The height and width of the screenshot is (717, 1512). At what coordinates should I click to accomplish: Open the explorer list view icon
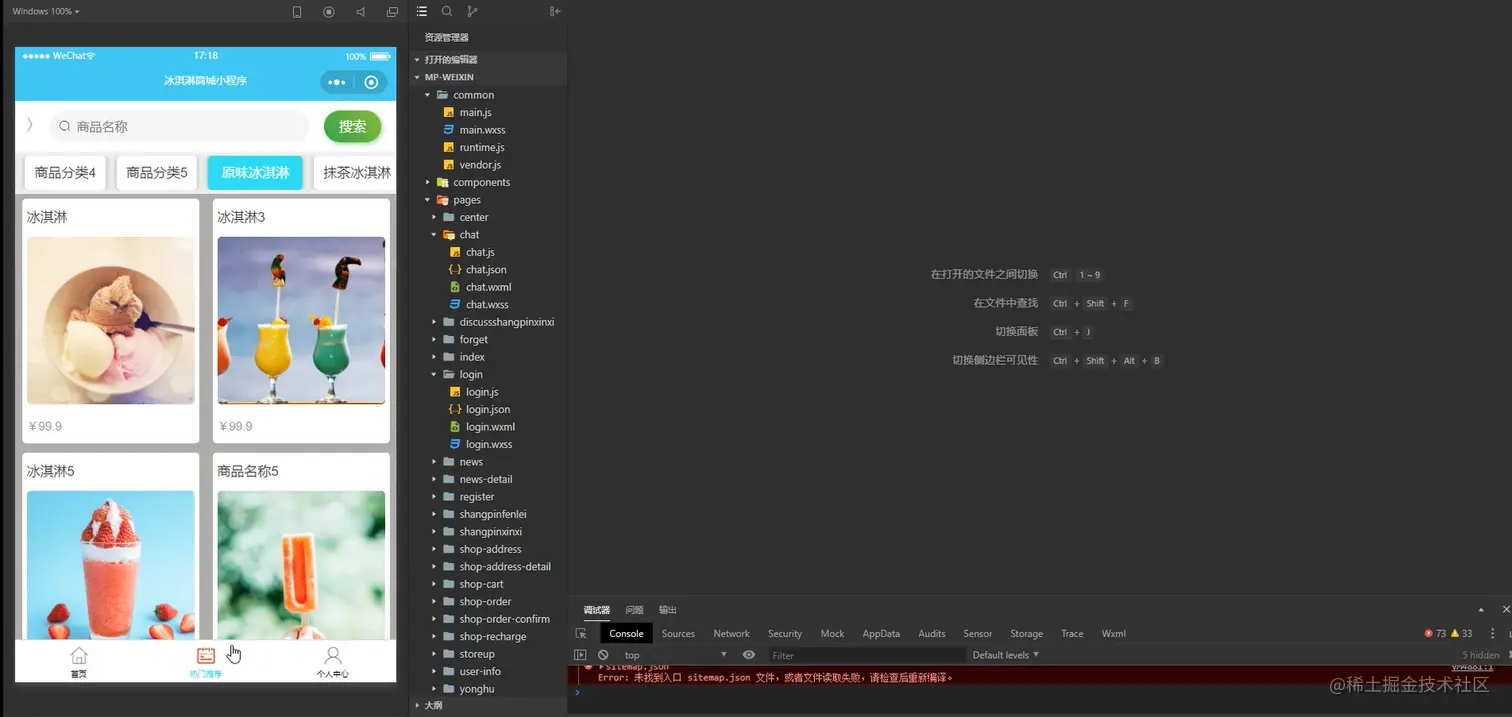(x=422, y=11)
